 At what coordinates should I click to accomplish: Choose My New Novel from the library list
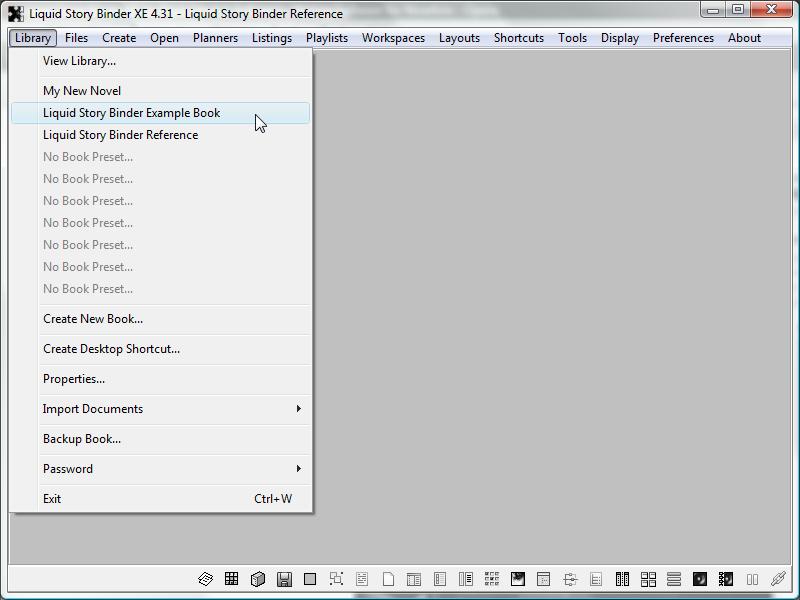pos(82,91)
